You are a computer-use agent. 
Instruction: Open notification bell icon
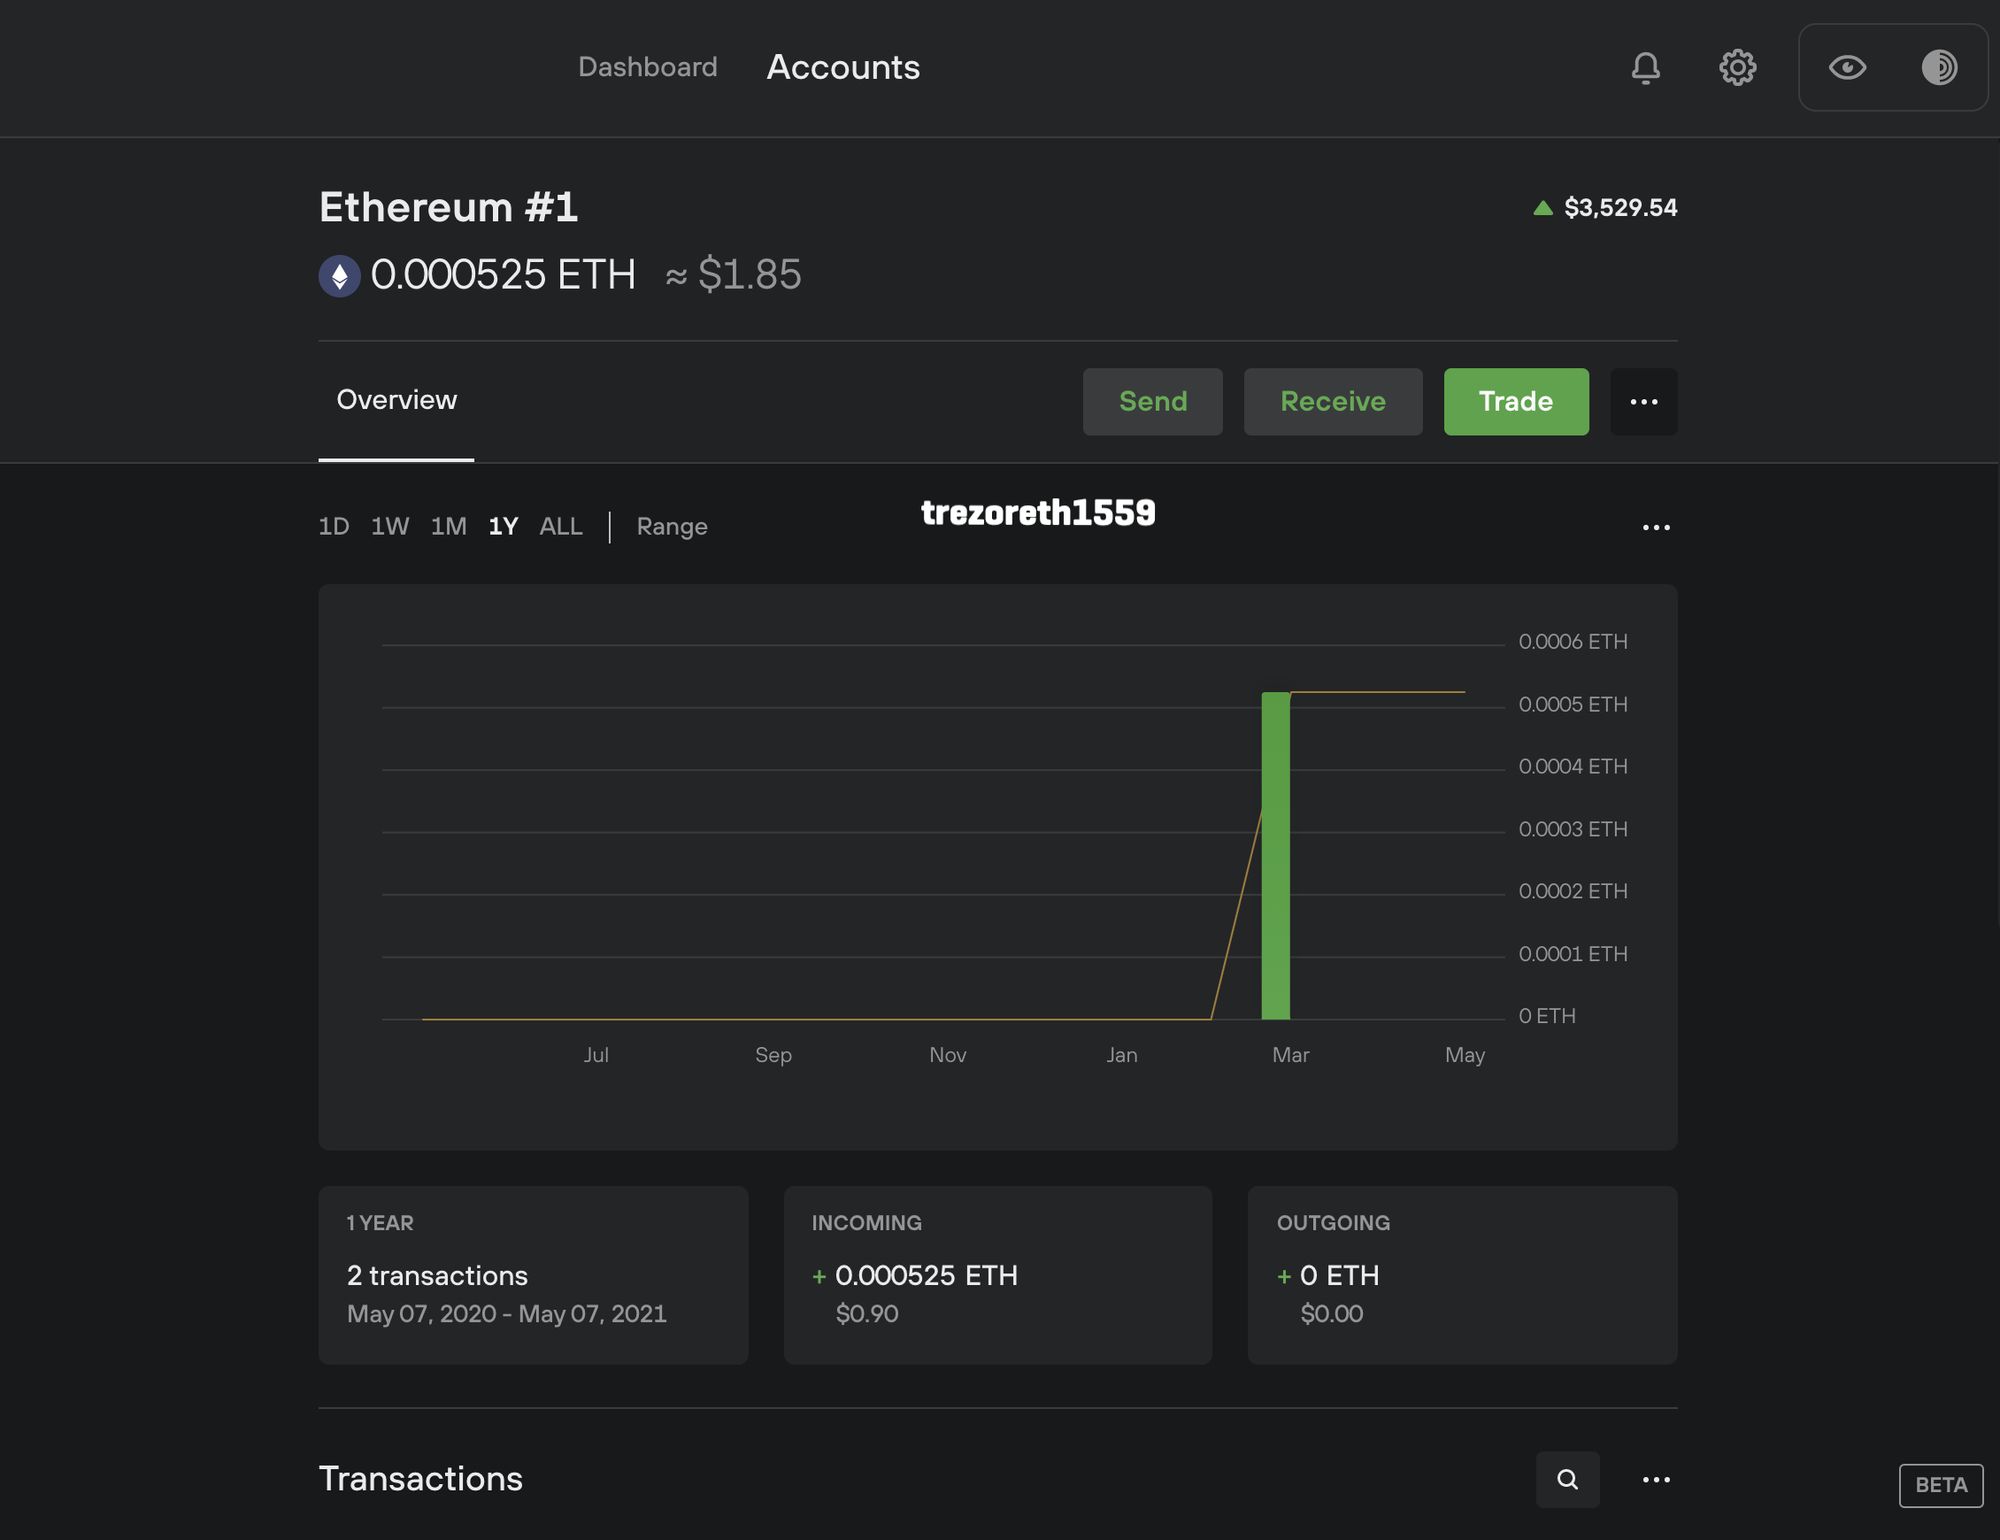[x=1644, y=66]
